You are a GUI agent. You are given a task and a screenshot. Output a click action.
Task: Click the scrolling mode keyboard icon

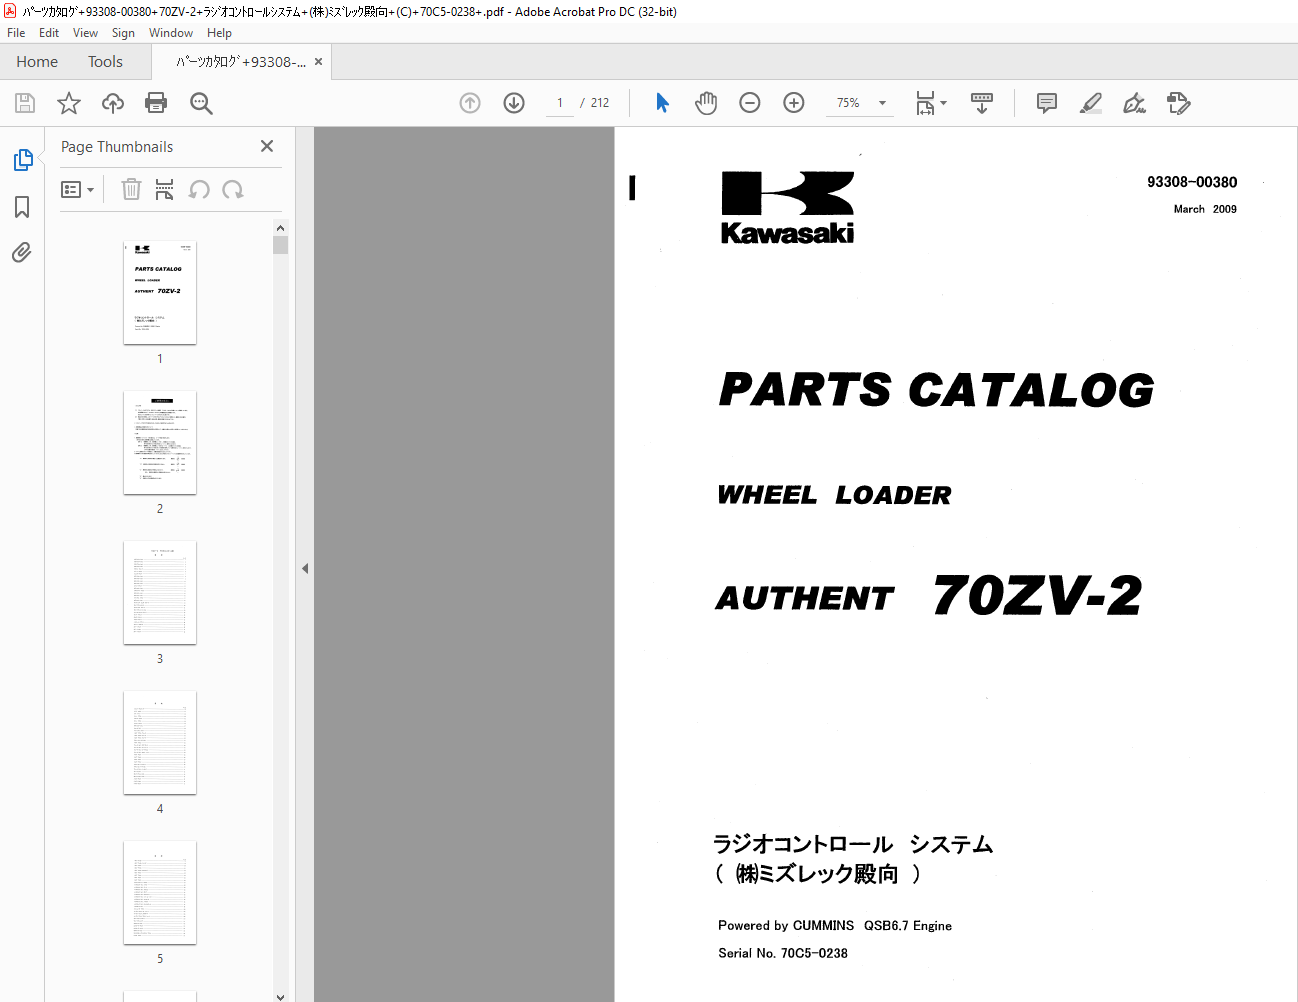[x=982, y=103]
